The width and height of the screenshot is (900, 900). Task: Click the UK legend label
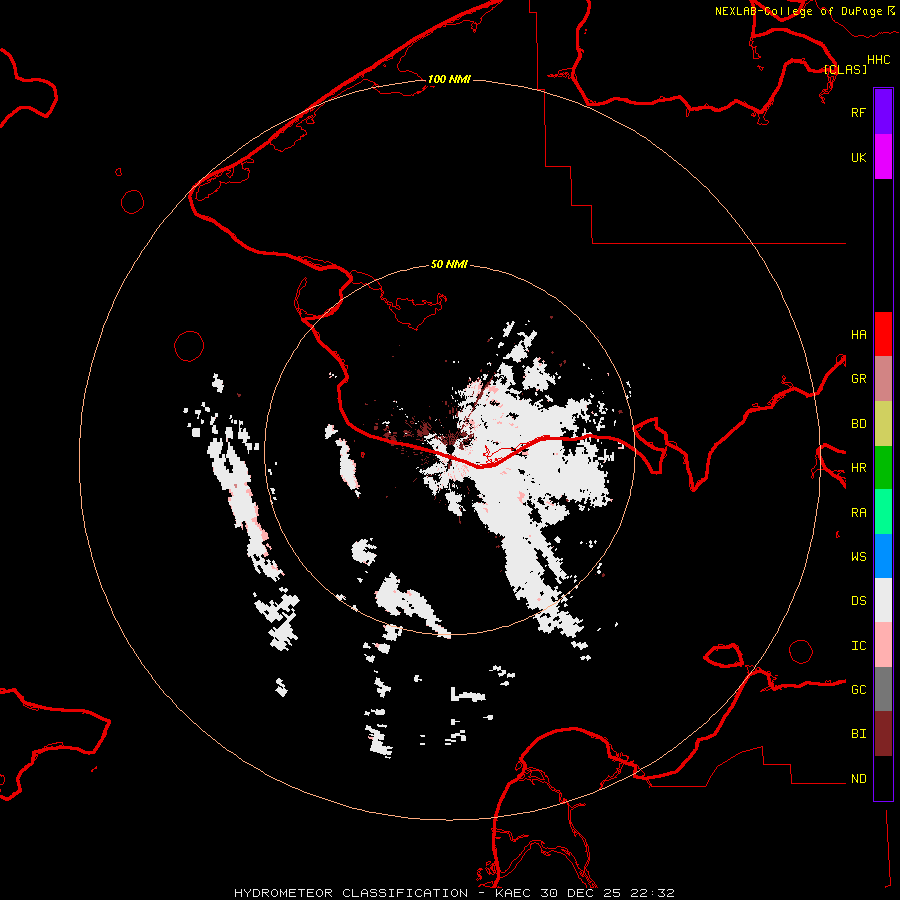coord(858,157)
